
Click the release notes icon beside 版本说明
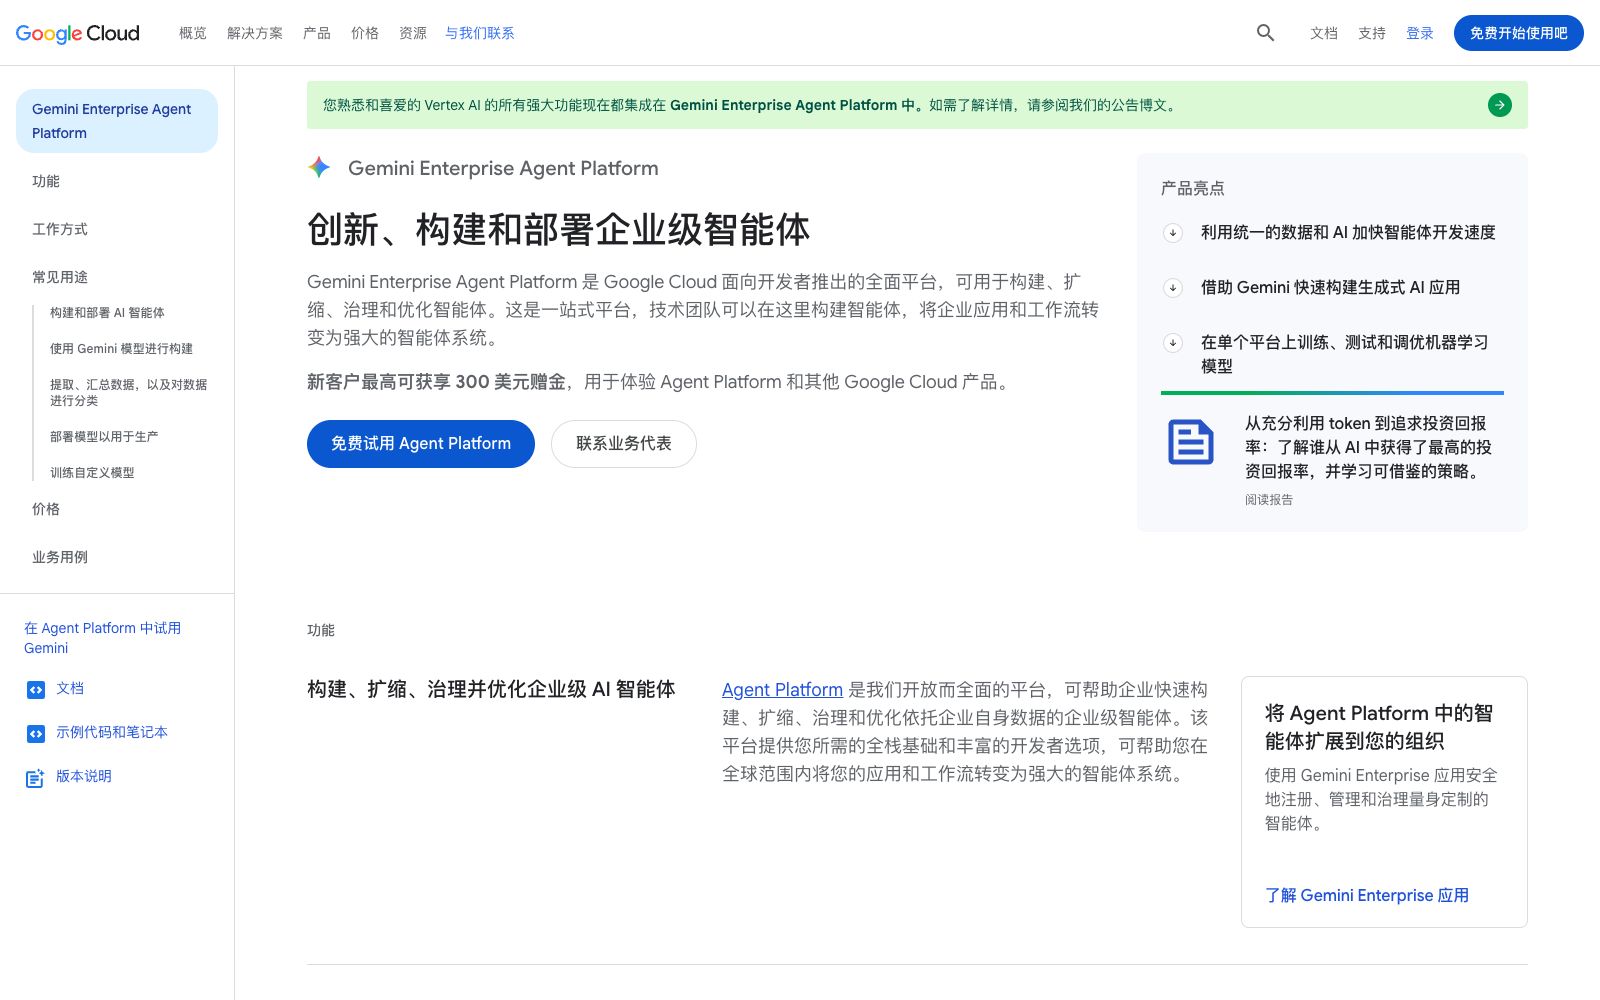36,778
